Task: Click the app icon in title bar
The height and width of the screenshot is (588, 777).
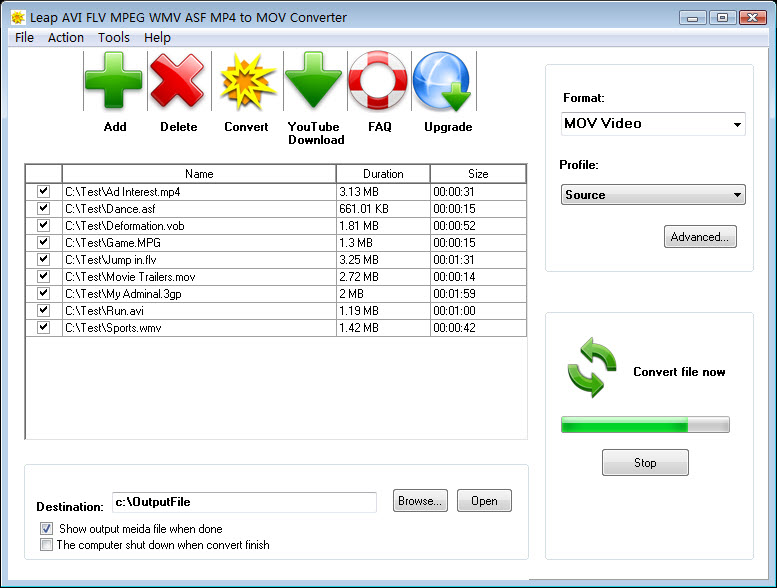Action: click(18, 18)
